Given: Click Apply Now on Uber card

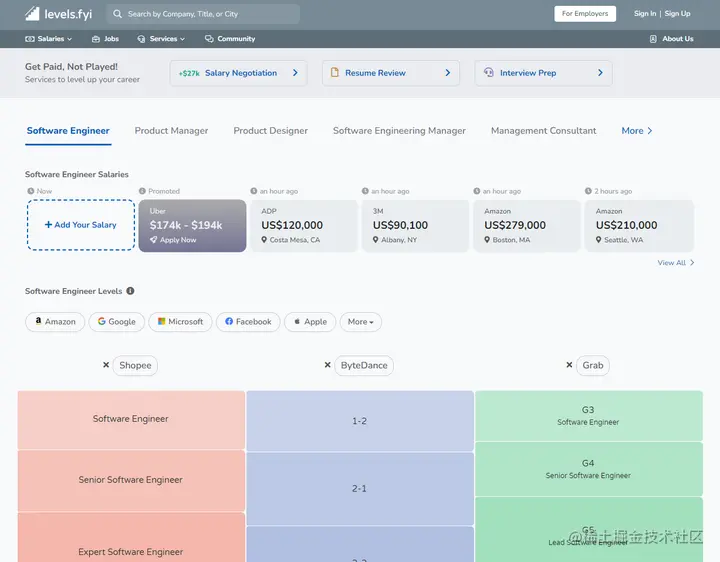Looking at the screenshot, I should point(173,240).
